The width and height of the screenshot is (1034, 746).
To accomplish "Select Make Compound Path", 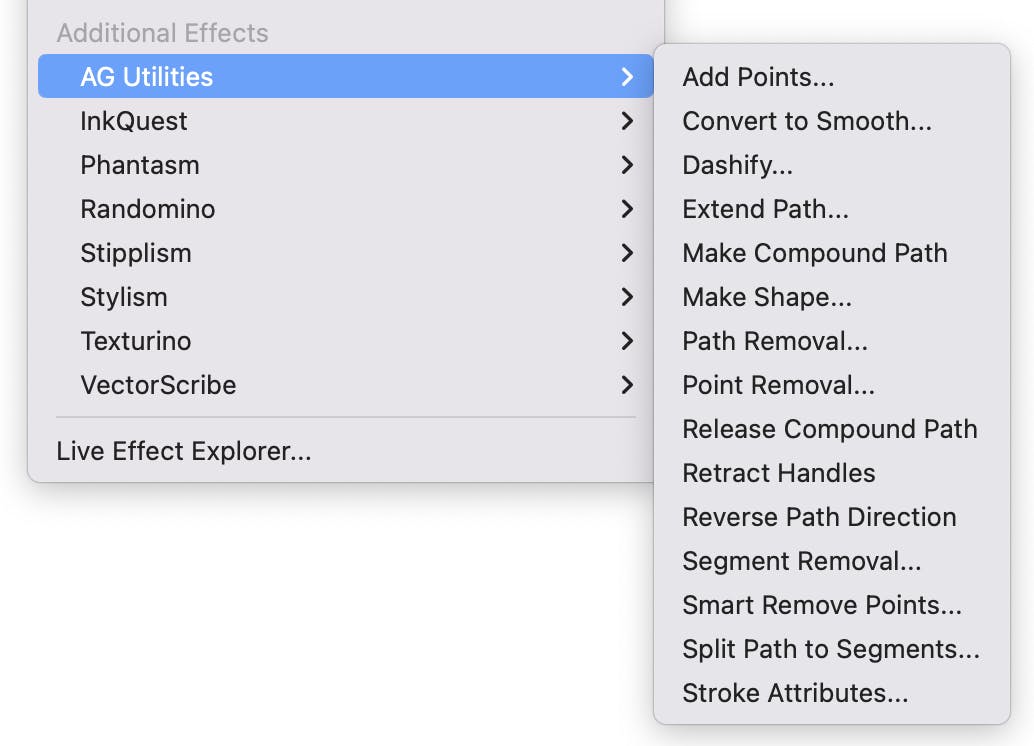I will click(x=814, y=253).
